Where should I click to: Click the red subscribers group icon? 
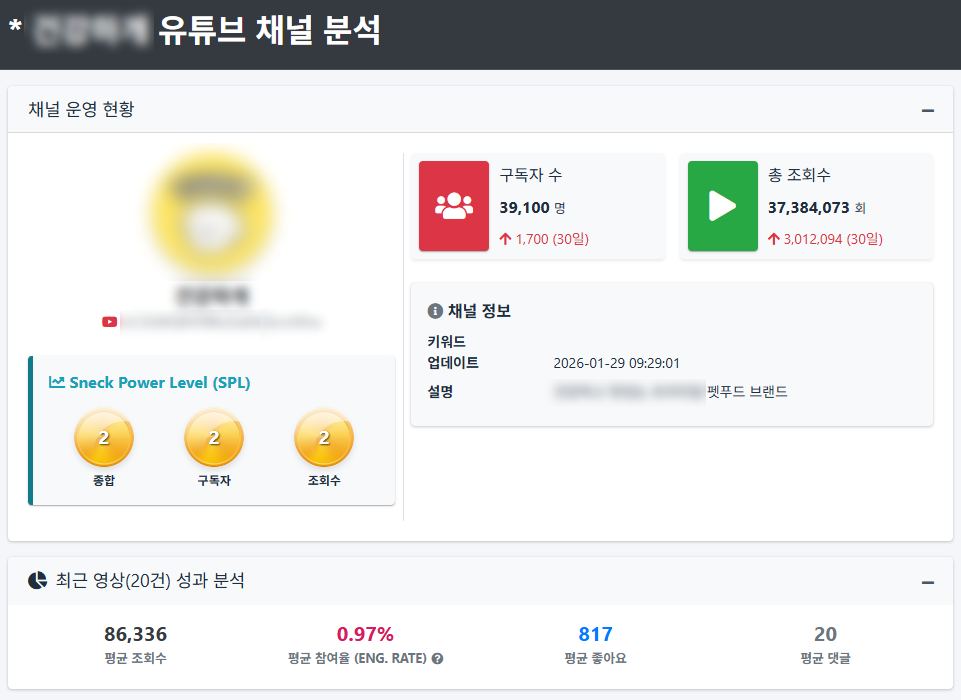click(454, 206)
